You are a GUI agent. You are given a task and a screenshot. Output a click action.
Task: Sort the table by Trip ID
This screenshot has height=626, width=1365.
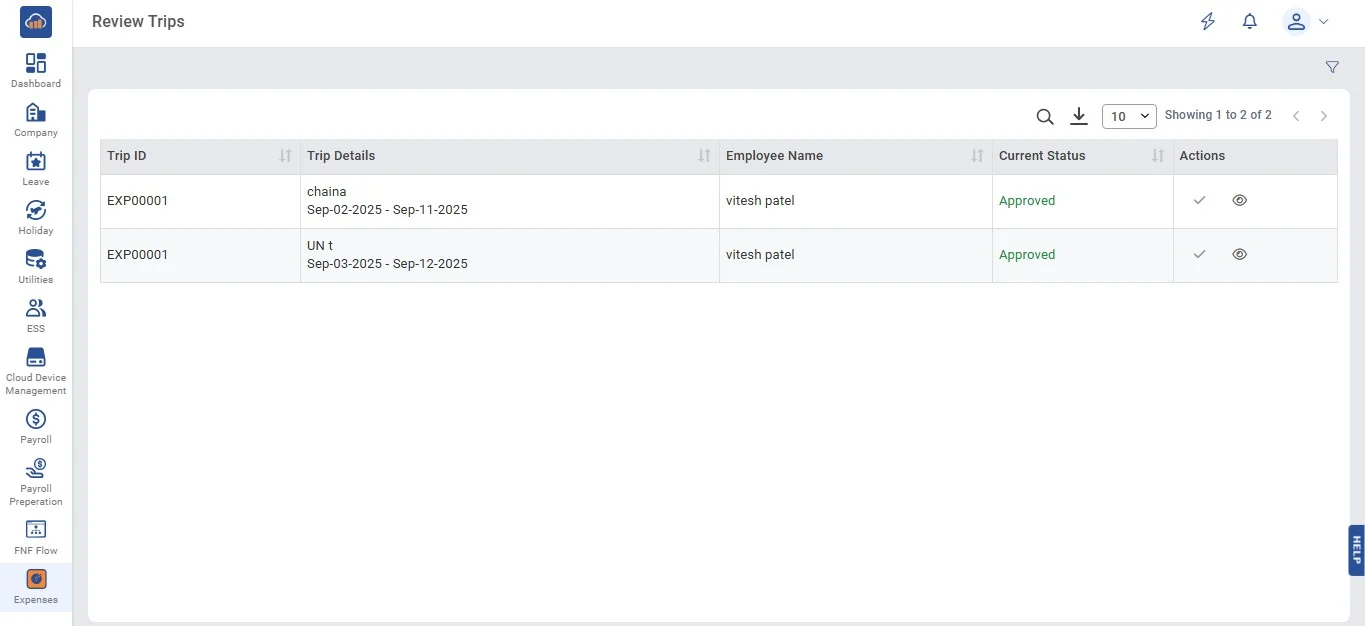pos(285,156)
